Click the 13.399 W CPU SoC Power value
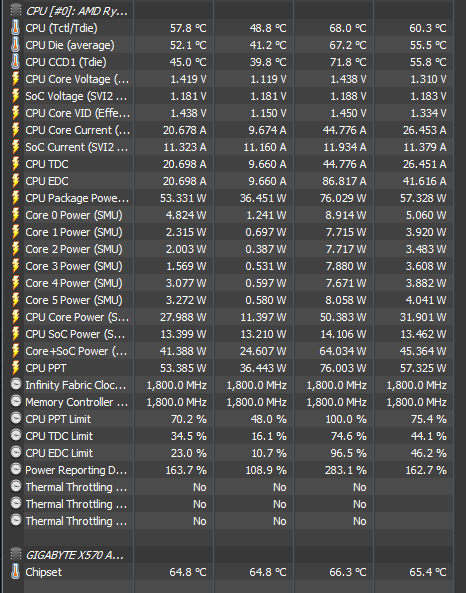466x593 pixels. tap(183, 334)
